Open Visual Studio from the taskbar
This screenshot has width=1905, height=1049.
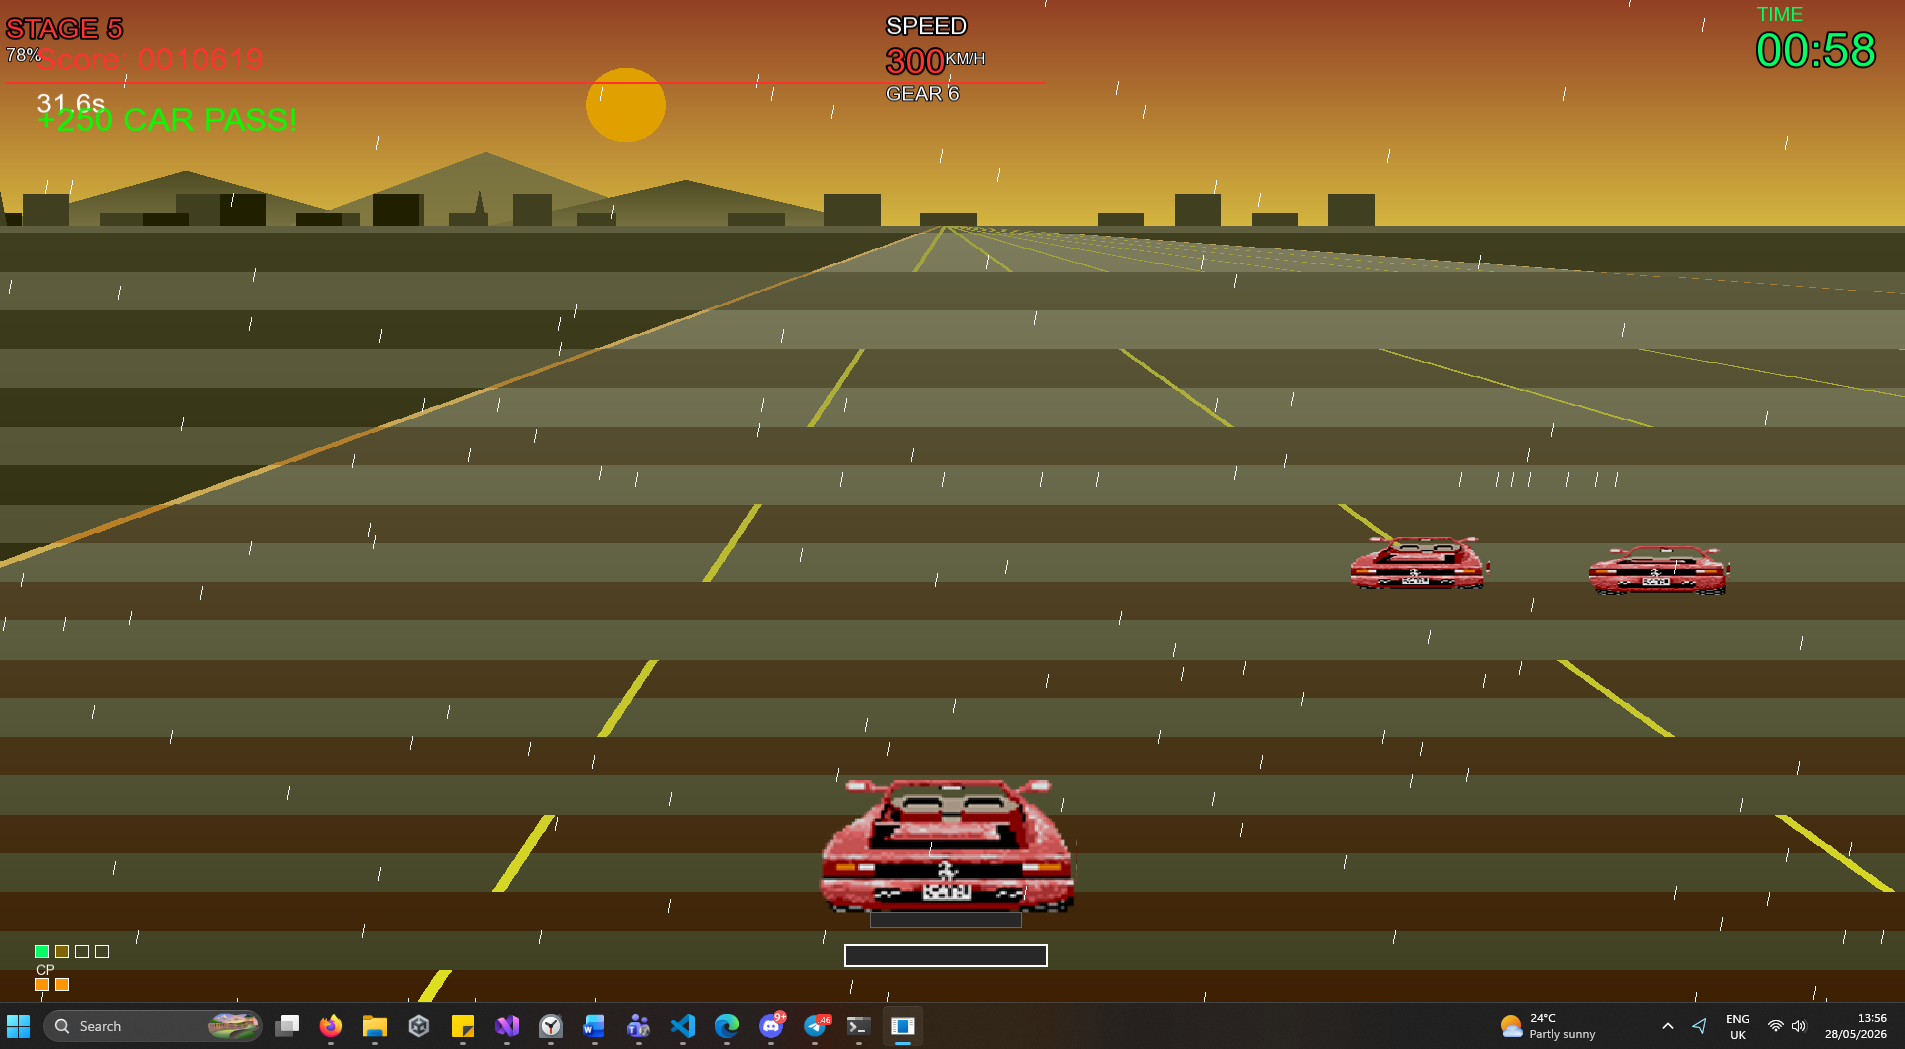(507, 1026)
